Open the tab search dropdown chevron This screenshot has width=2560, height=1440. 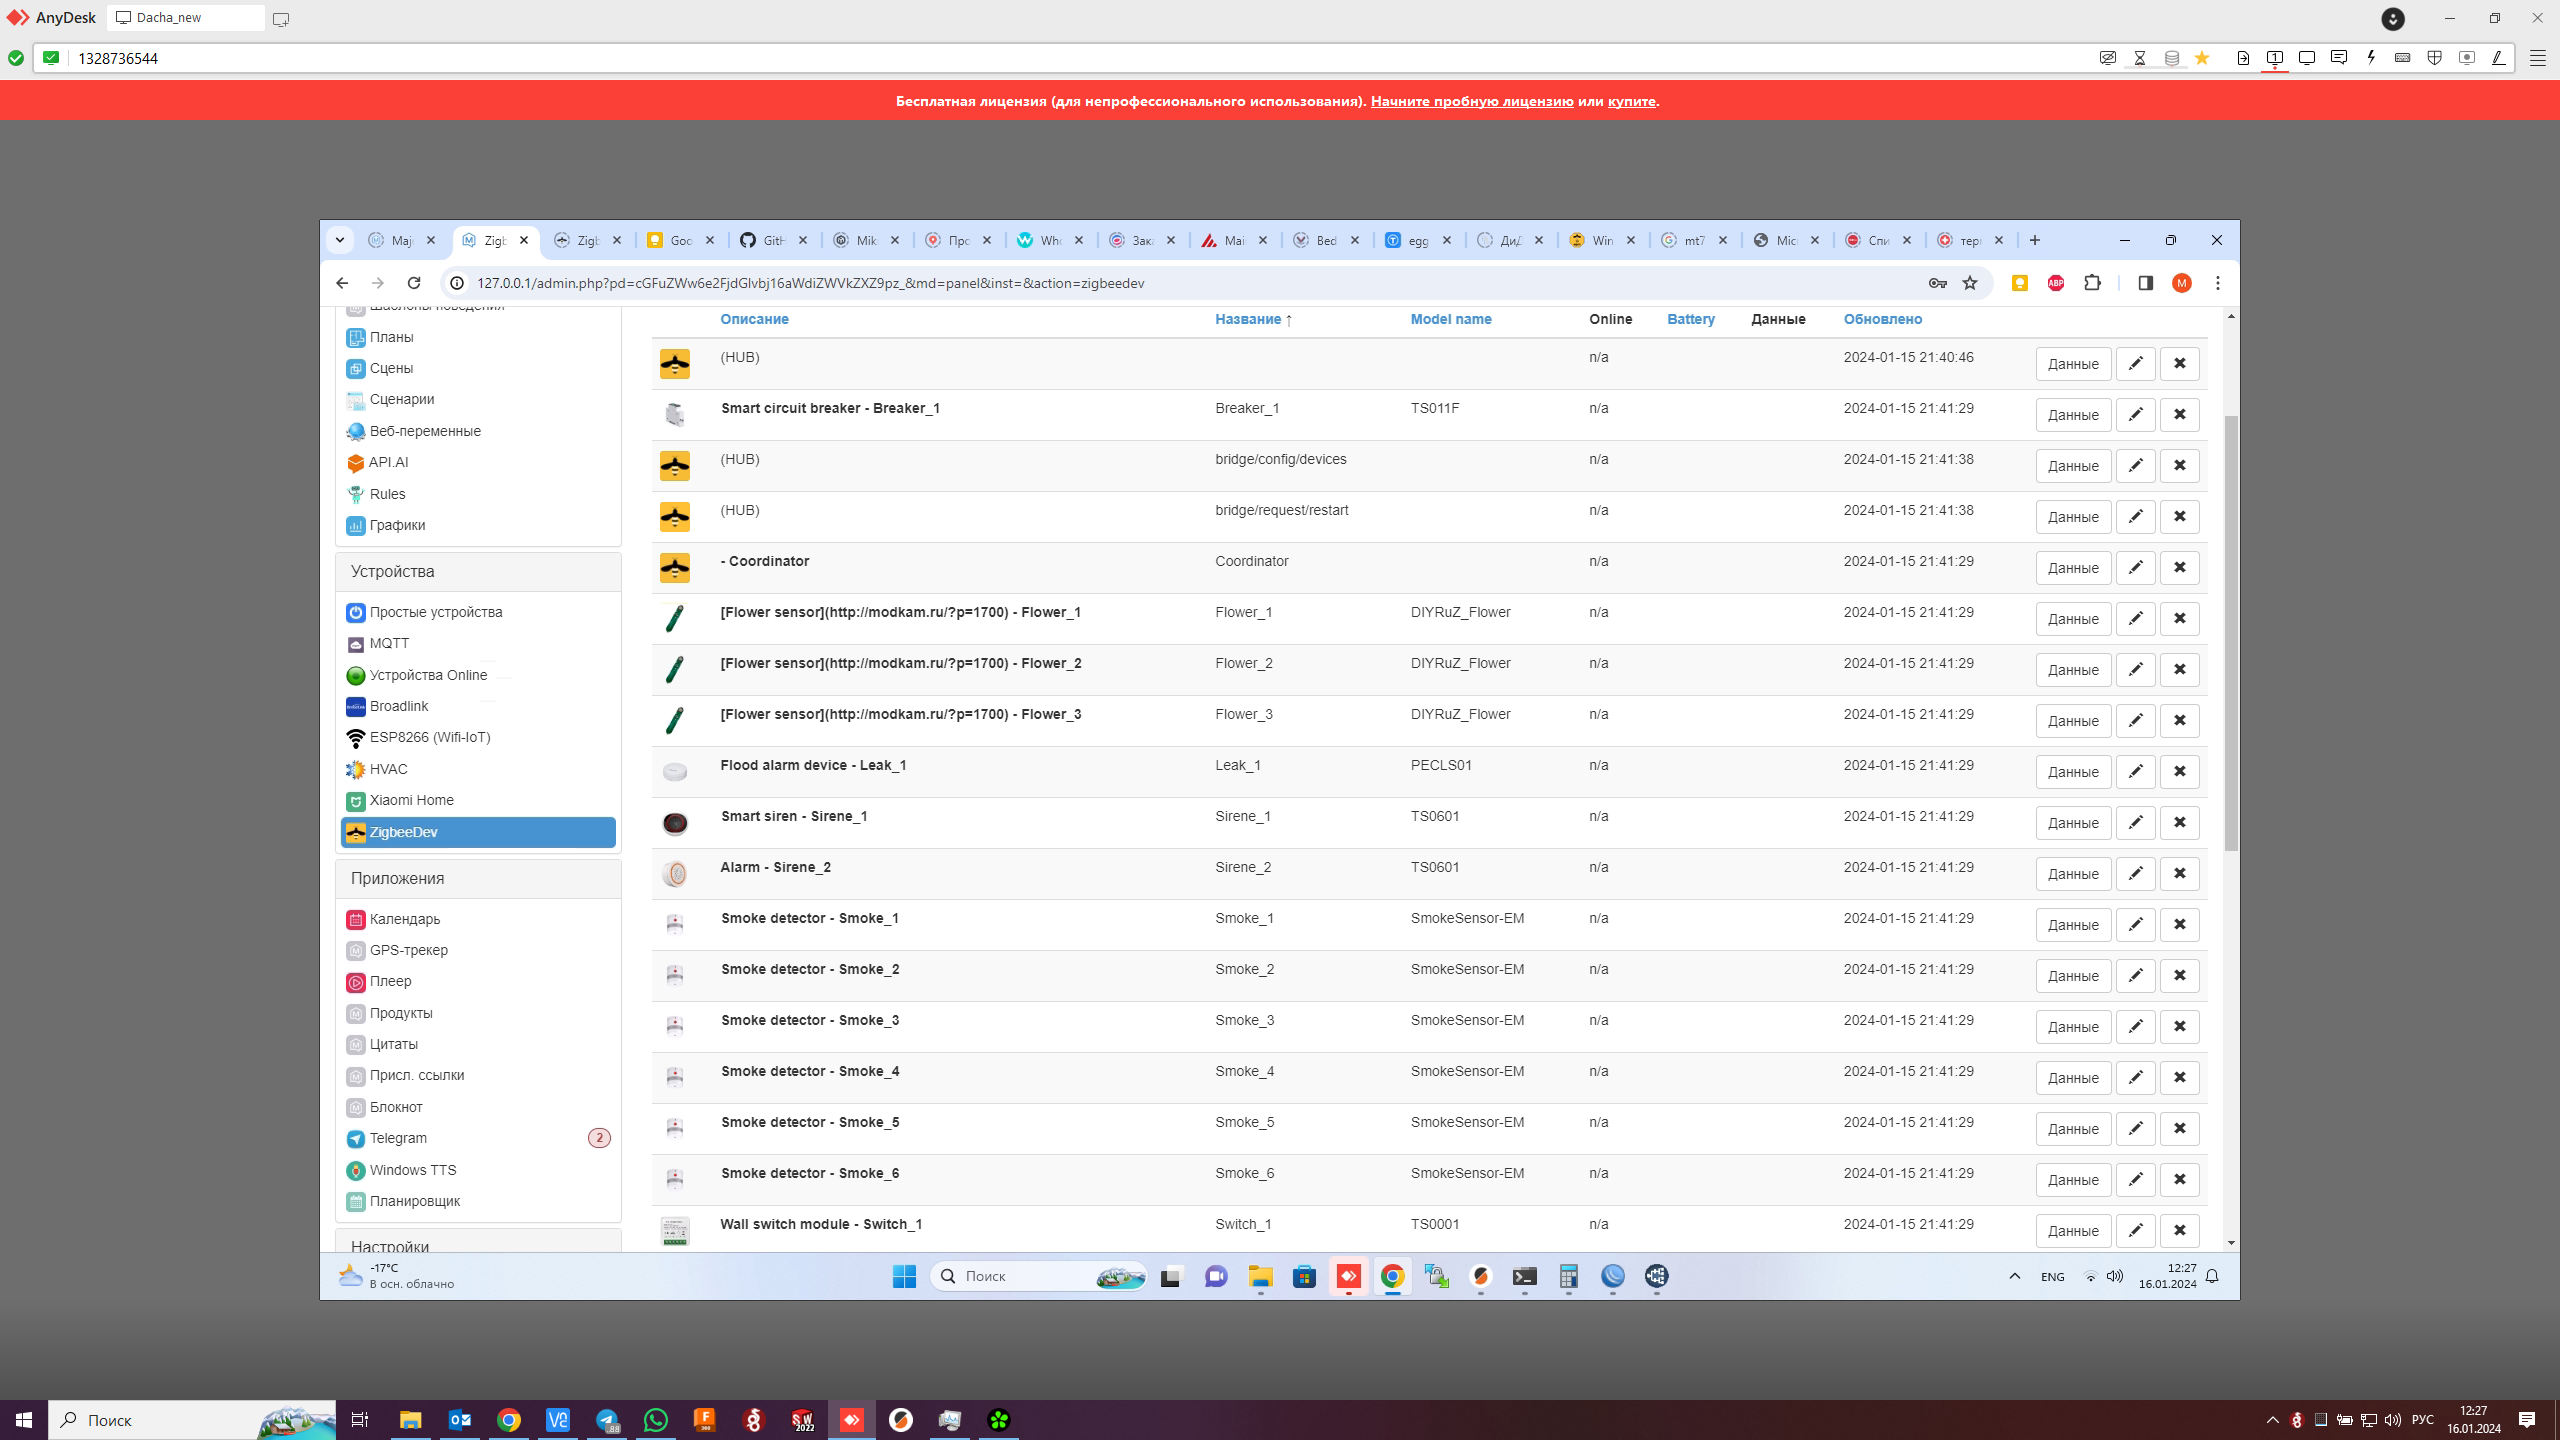340,240
